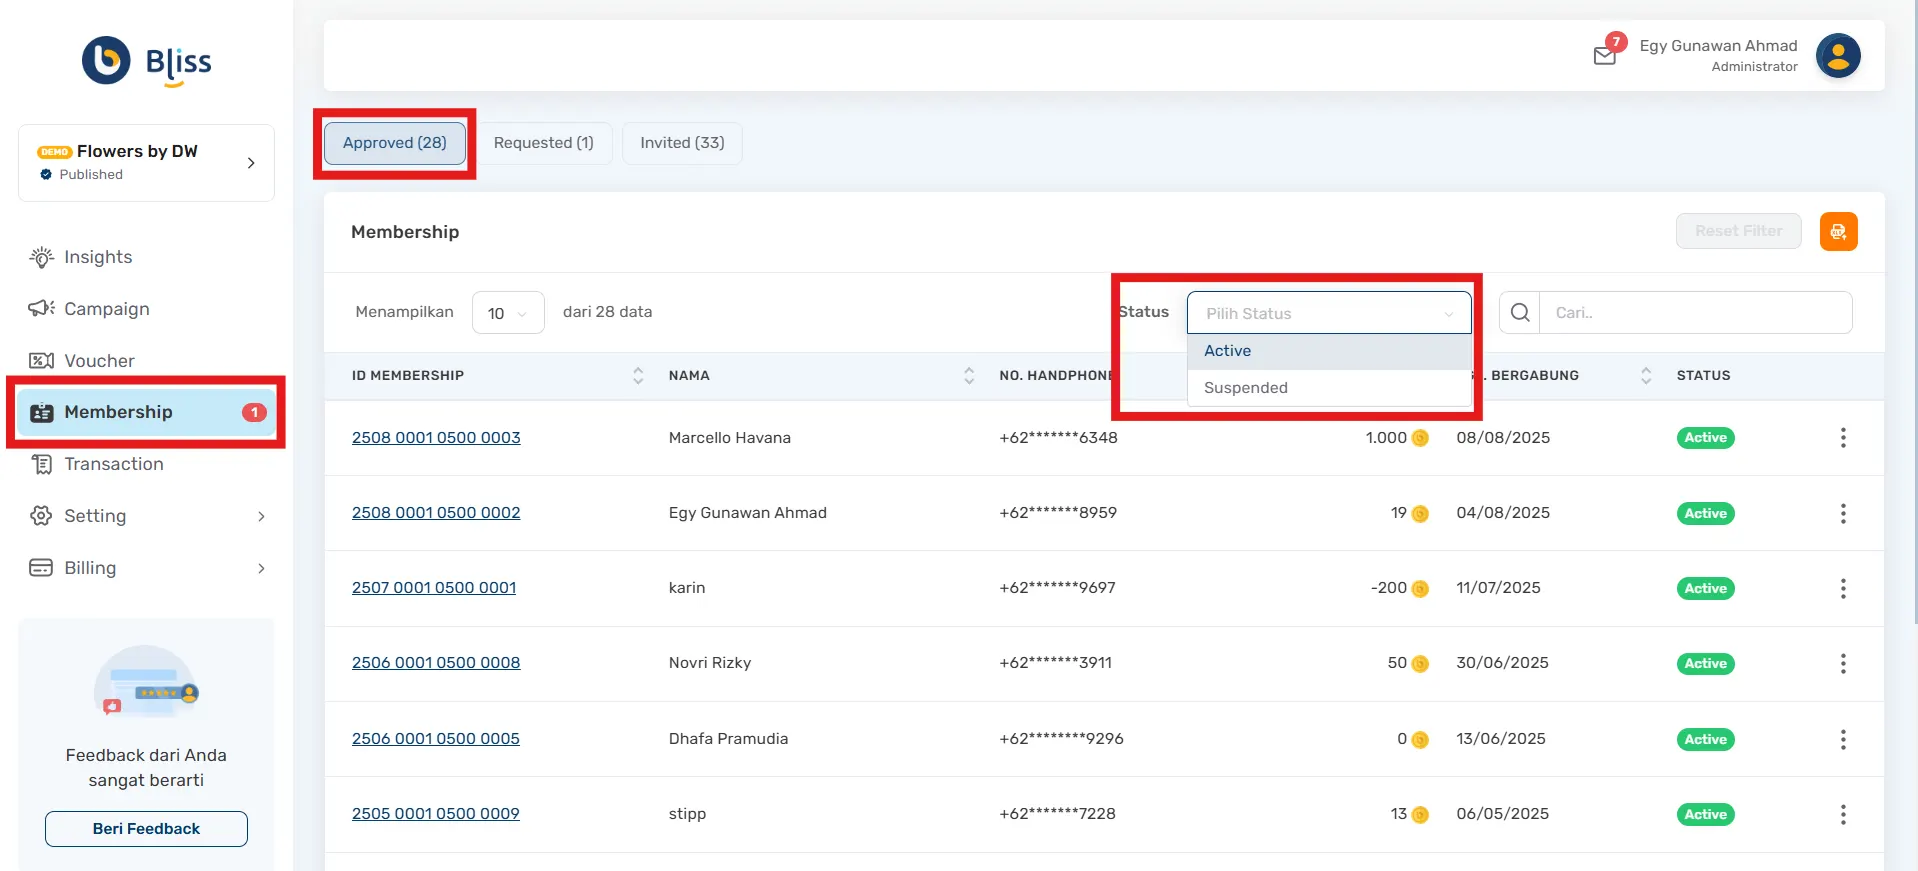
Task: Click the Beri Feedback button
Action: tap(146, 829)
